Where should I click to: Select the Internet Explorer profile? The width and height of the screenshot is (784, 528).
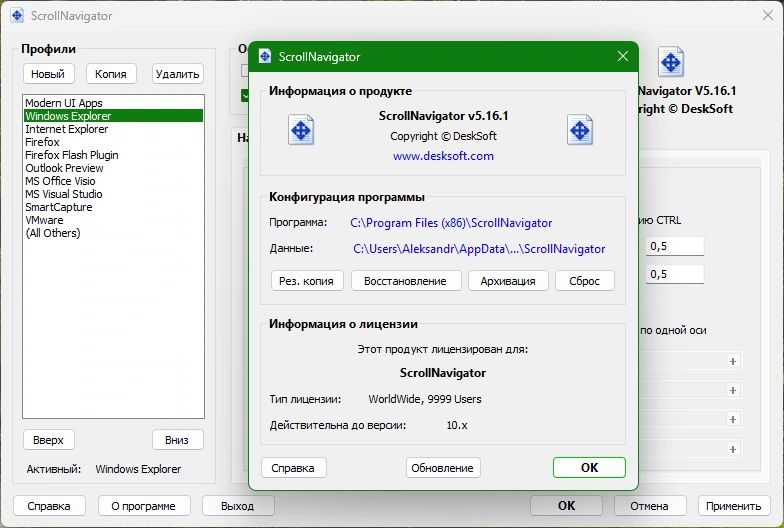(x=114, y=129)
